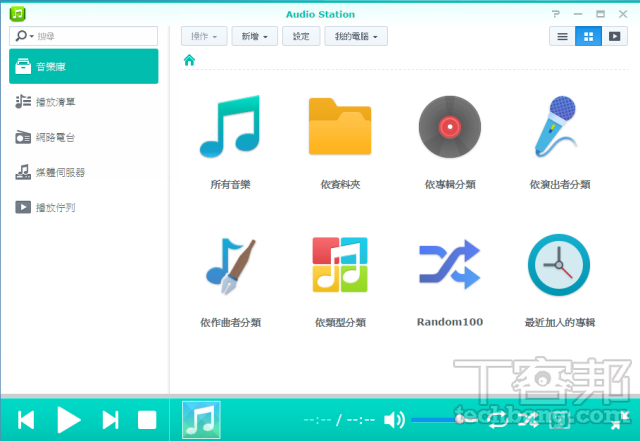Toggle the repeat mode button in player

click(497, 420)
